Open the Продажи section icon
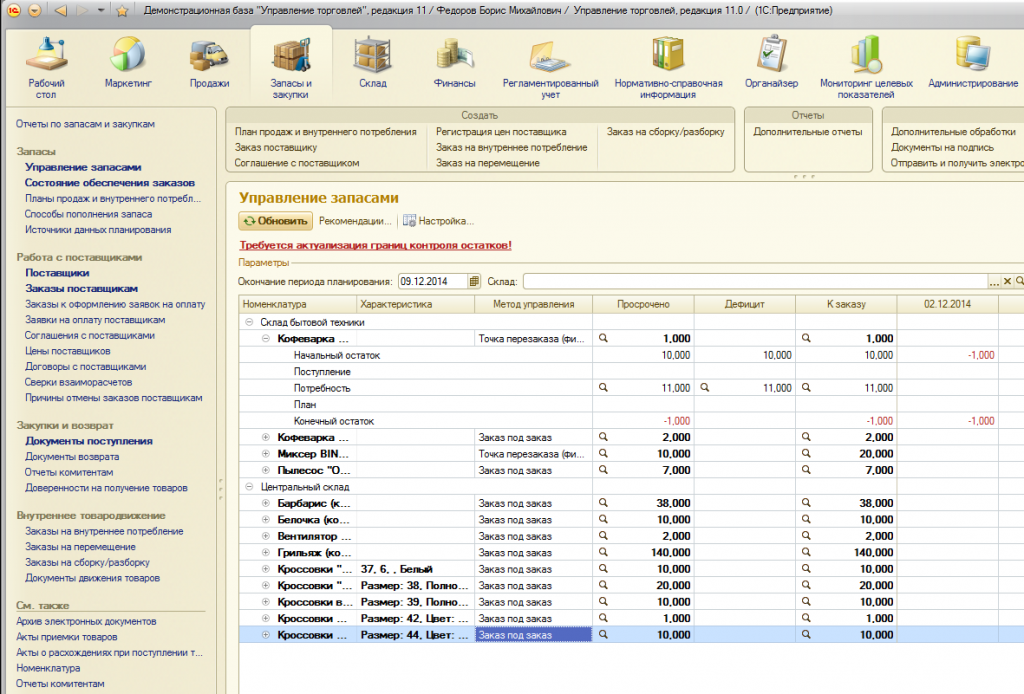This screenshot has width=1024, height=694. [x=210, y=55]
